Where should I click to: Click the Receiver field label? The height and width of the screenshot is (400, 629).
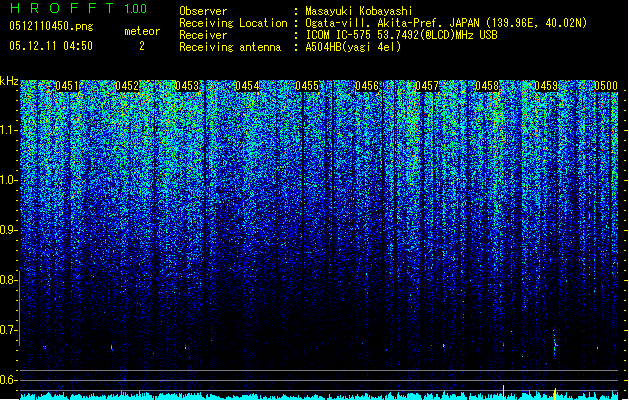(x=203, y=35)
